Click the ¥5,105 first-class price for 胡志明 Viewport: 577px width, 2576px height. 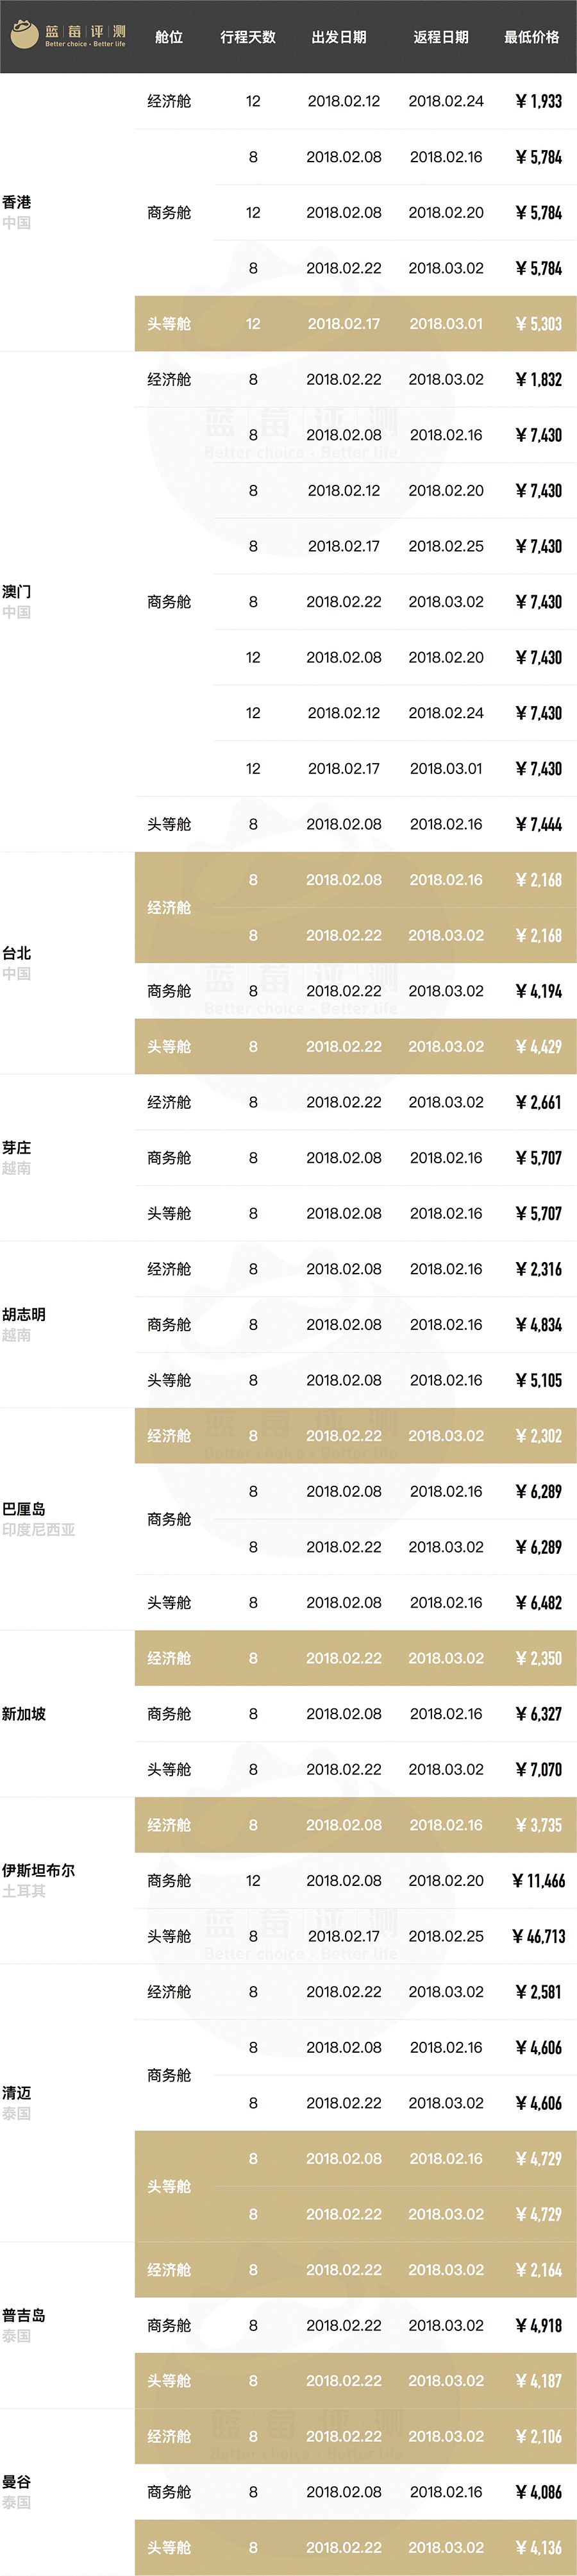click(538, 1380)
